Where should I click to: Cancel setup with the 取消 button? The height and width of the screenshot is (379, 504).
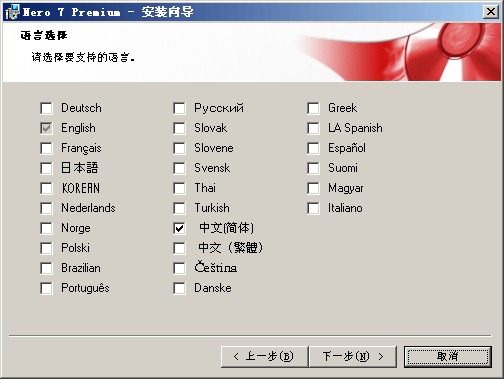[448, 356]
